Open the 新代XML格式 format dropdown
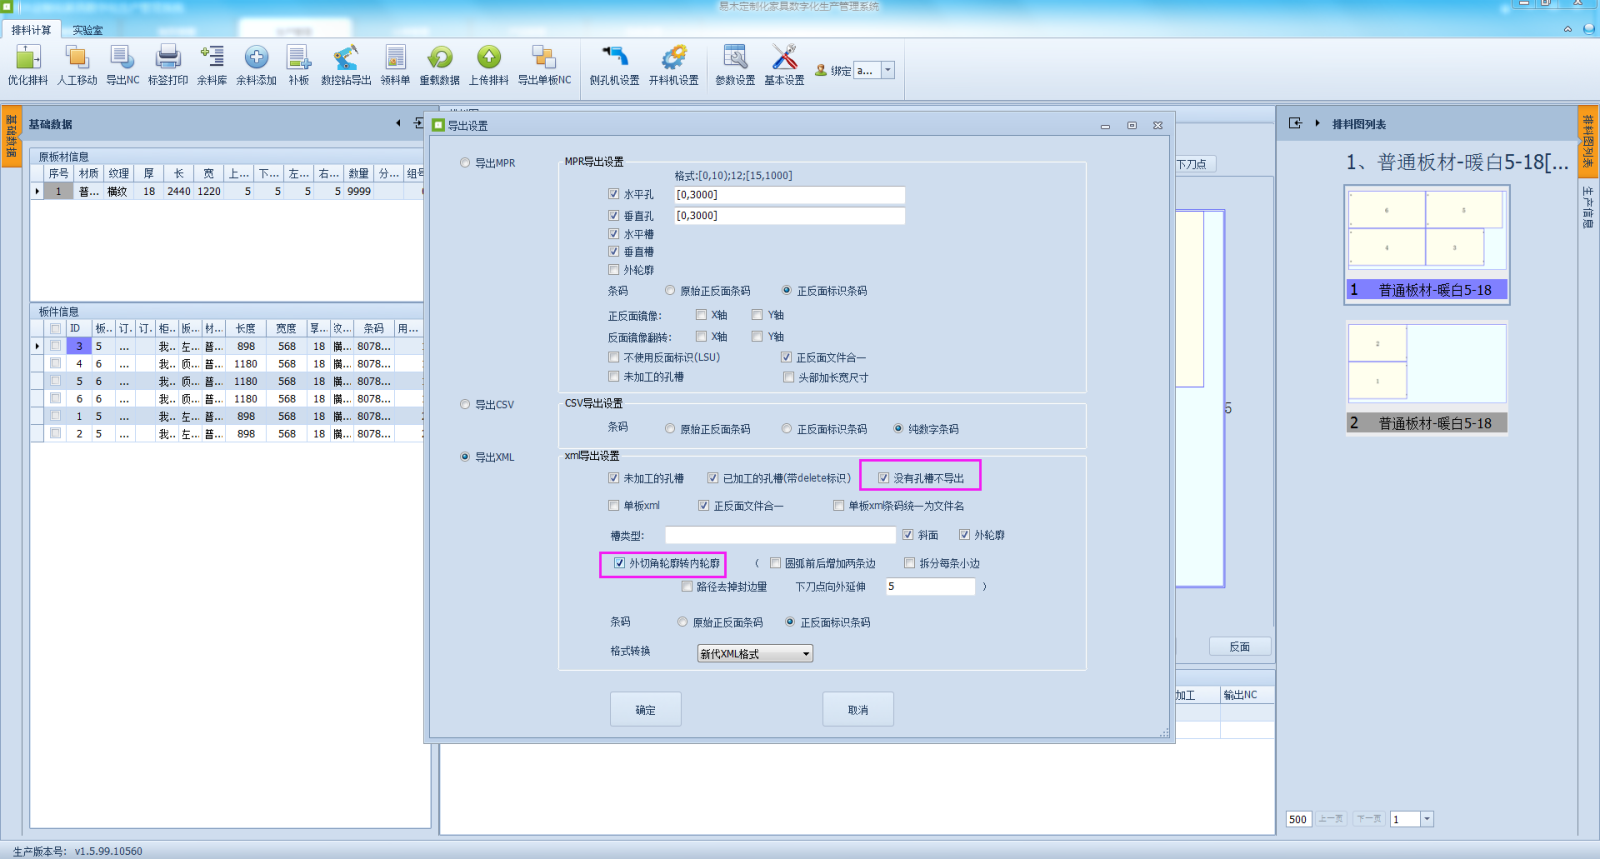 755,653
